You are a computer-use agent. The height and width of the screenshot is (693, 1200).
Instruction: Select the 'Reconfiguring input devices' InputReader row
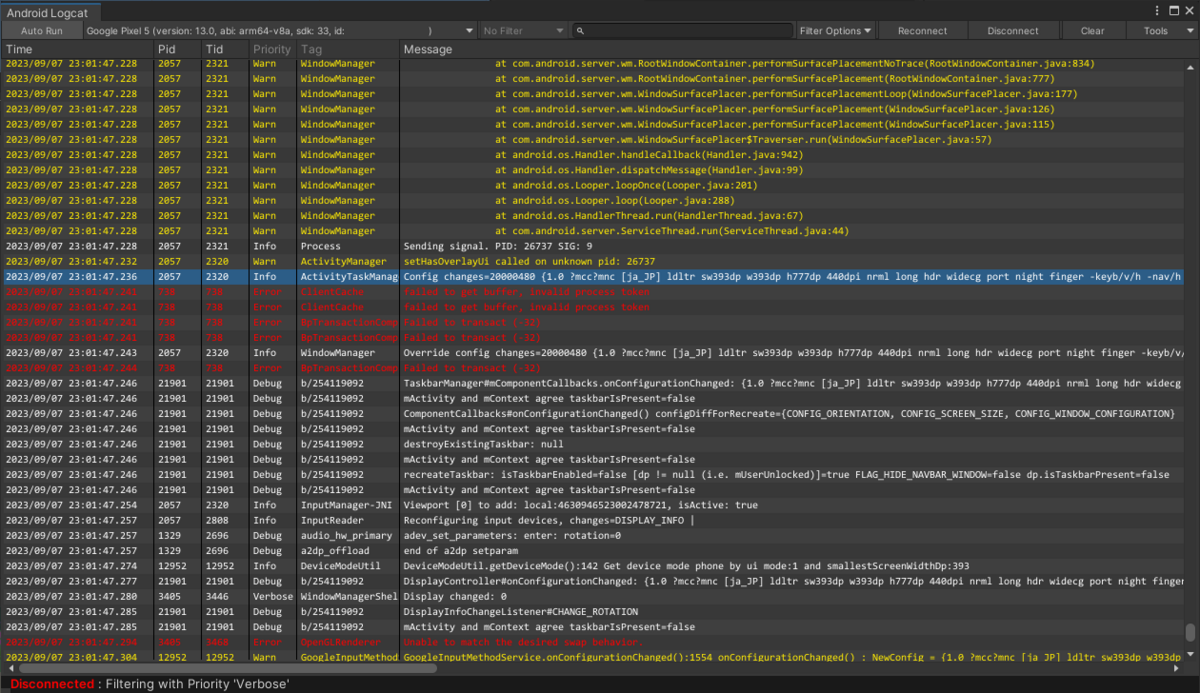point(593,520)
